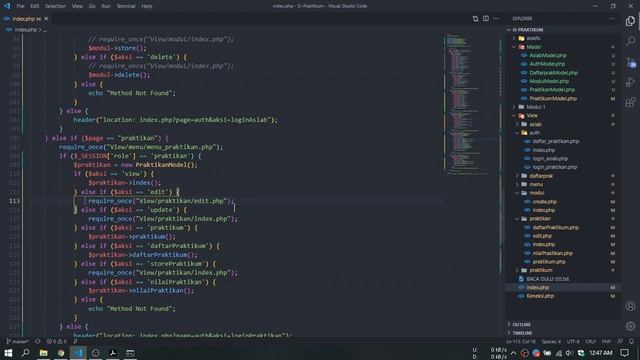Change the PHP language mode
Image resolution: width=640 pixels, height=360 pixels.
click(x=606, y=342)
